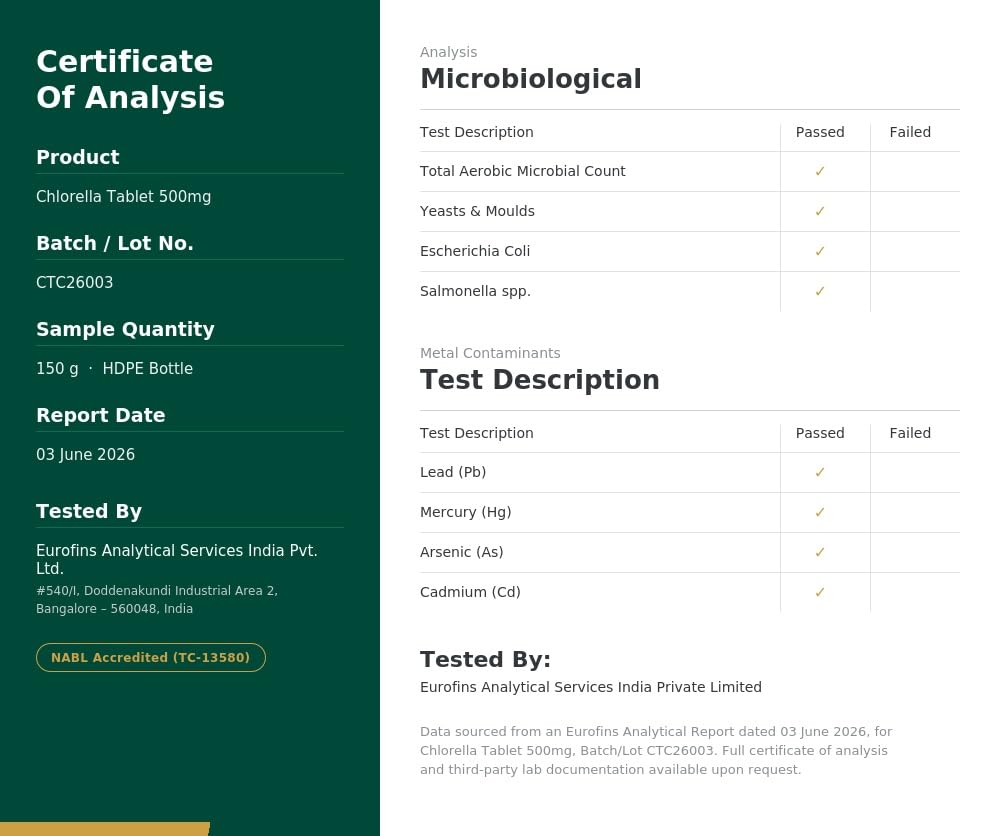The image size is (1000, 836).
Task: Click the 150 g HDPE Bottle sample quantity
Action: pos(114,369)
